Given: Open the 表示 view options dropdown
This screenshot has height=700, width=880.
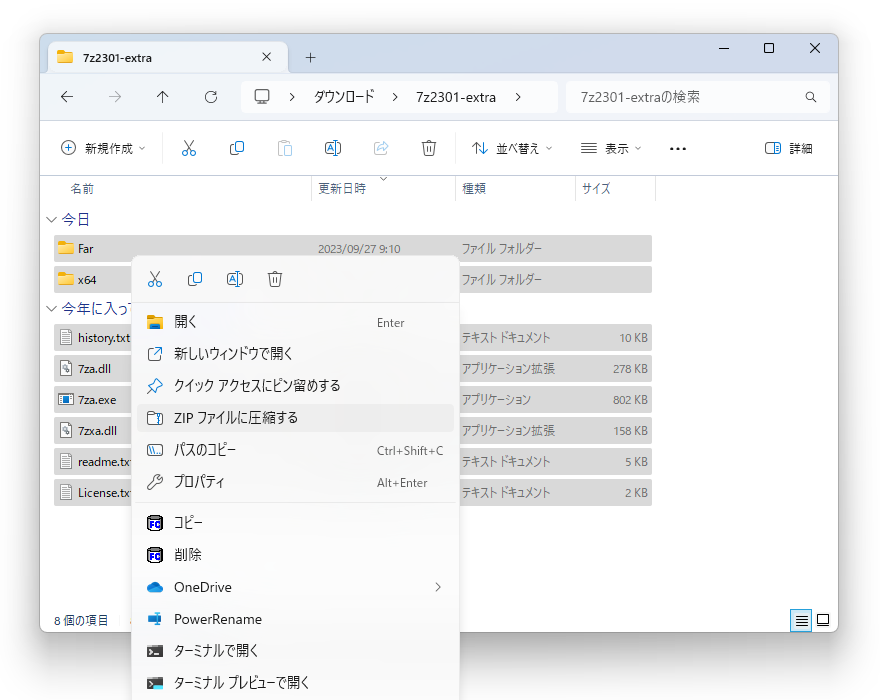Looking at the screenshot, I should (609, 147).
